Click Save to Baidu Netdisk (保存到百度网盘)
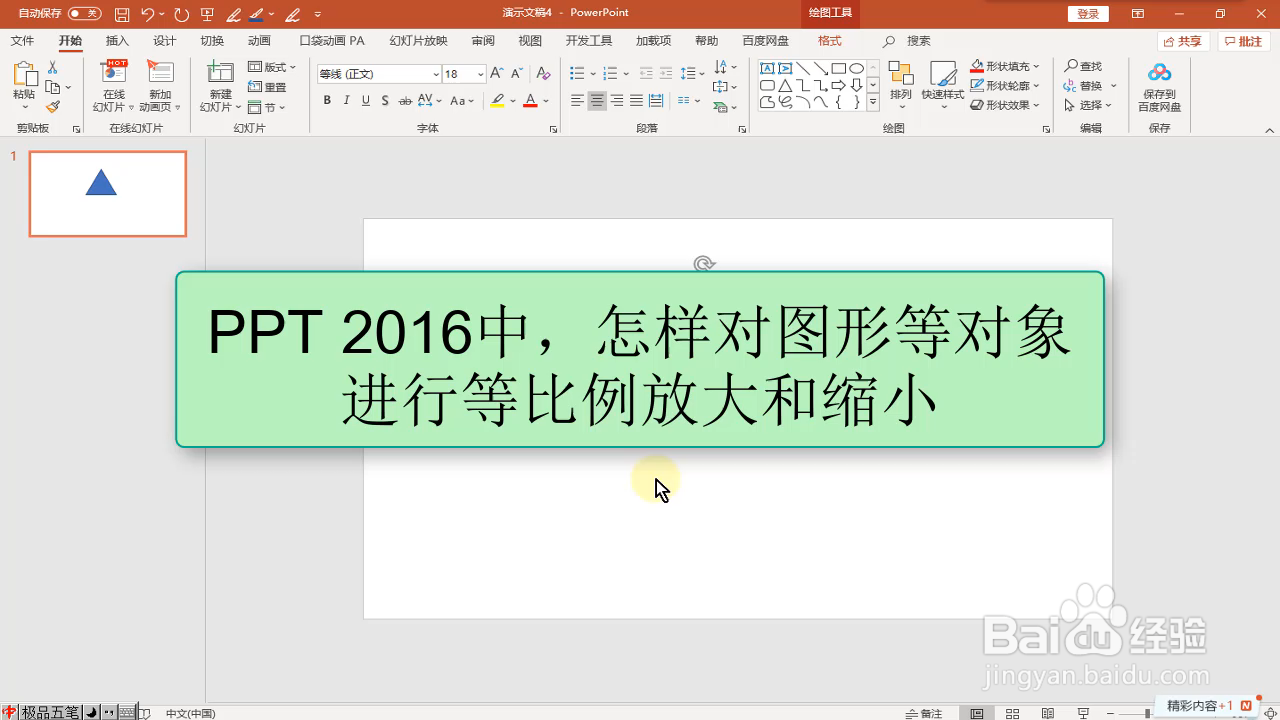1280x720 pixels. coord(1159,85)
